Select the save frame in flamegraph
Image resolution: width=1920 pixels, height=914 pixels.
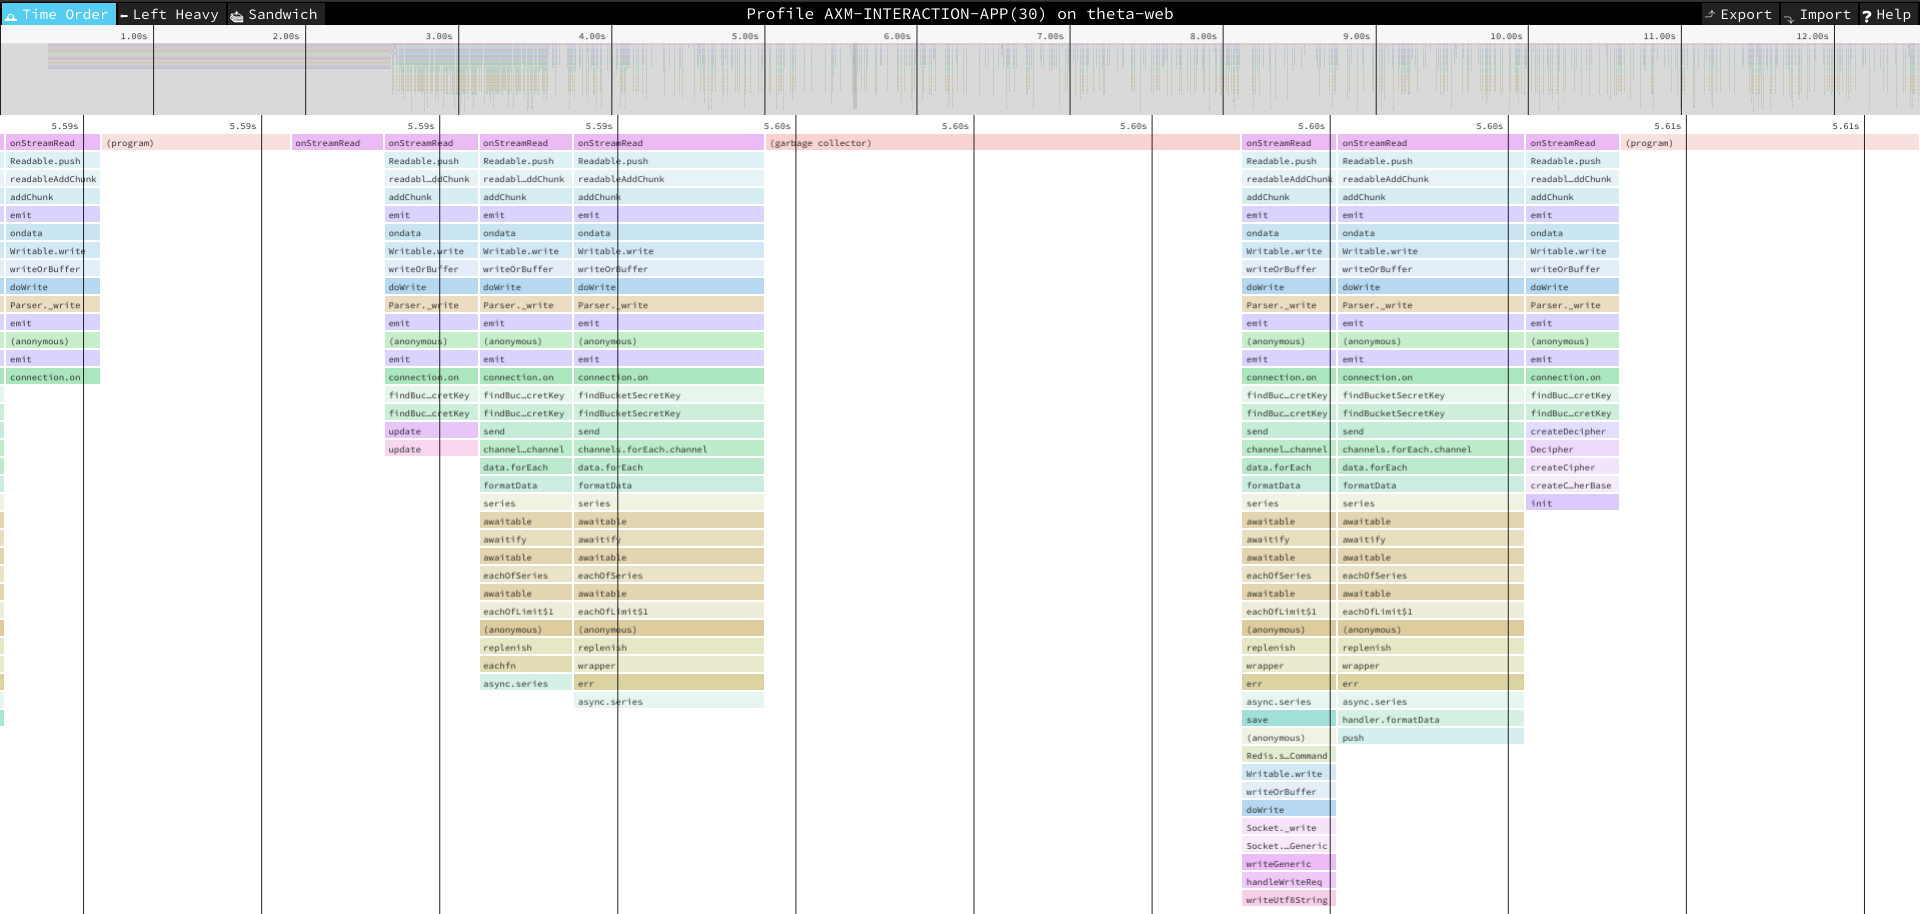pyautogui.click(x=1288, y=720)
